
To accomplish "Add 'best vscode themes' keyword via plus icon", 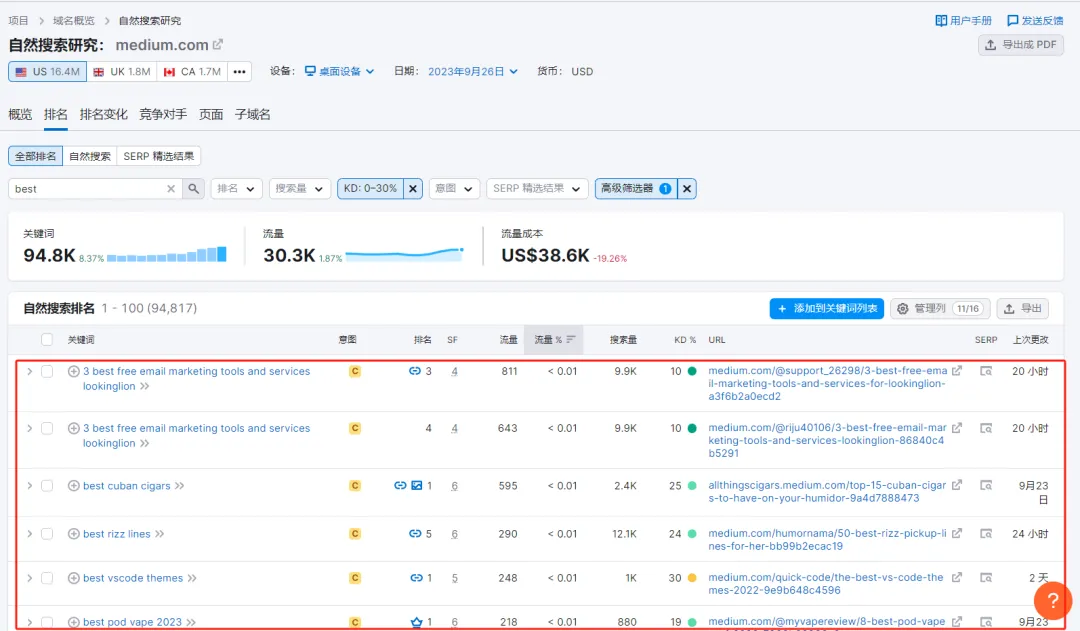I will tap(74, 578).
